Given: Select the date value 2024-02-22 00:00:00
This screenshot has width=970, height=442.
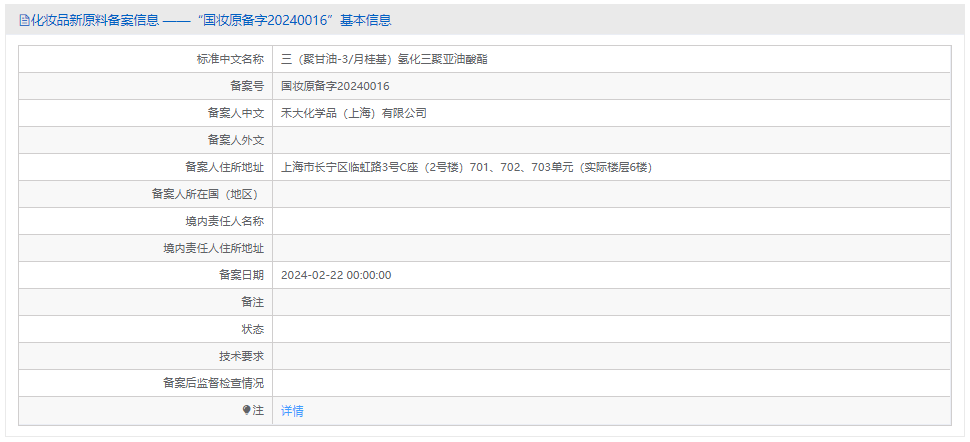Looking at the screenshot, I should tap(336, 275).
